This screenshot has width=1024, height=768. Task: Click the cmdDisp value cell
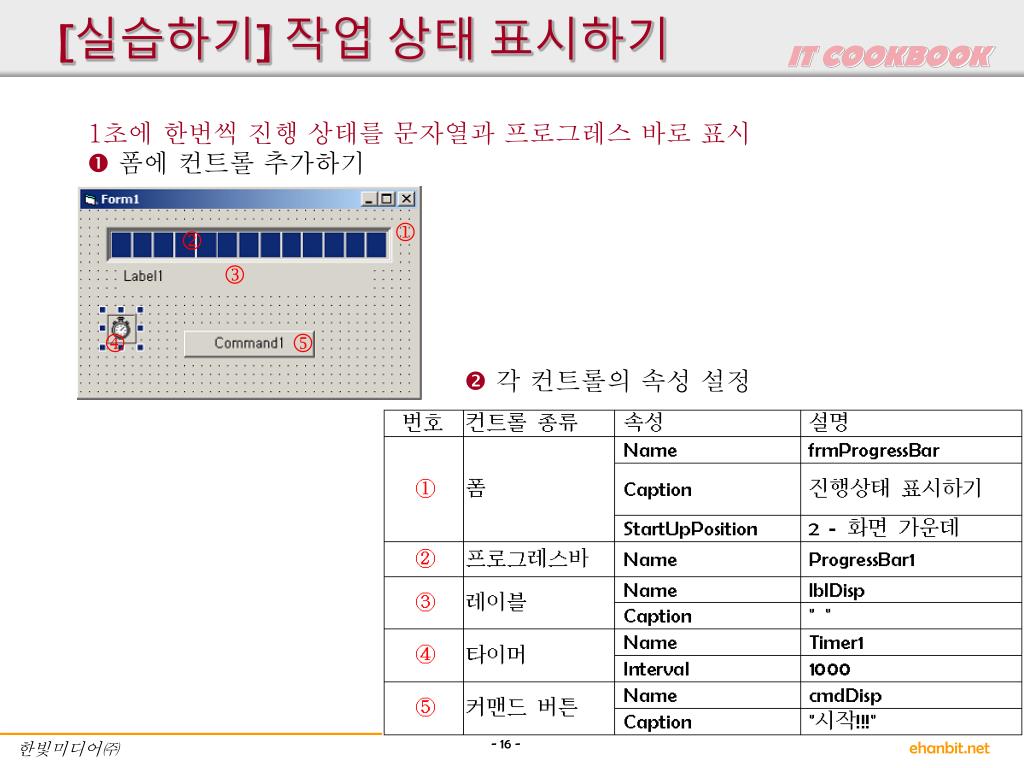pyautogui.click(x=911, y=696)
